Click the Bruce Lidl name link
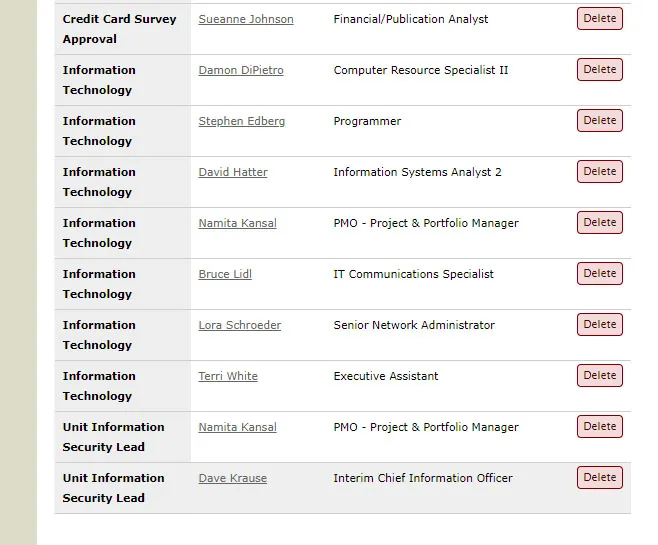The width and height of the screenshot is (658, 545). pyautogui.click(x=225, y=274)
